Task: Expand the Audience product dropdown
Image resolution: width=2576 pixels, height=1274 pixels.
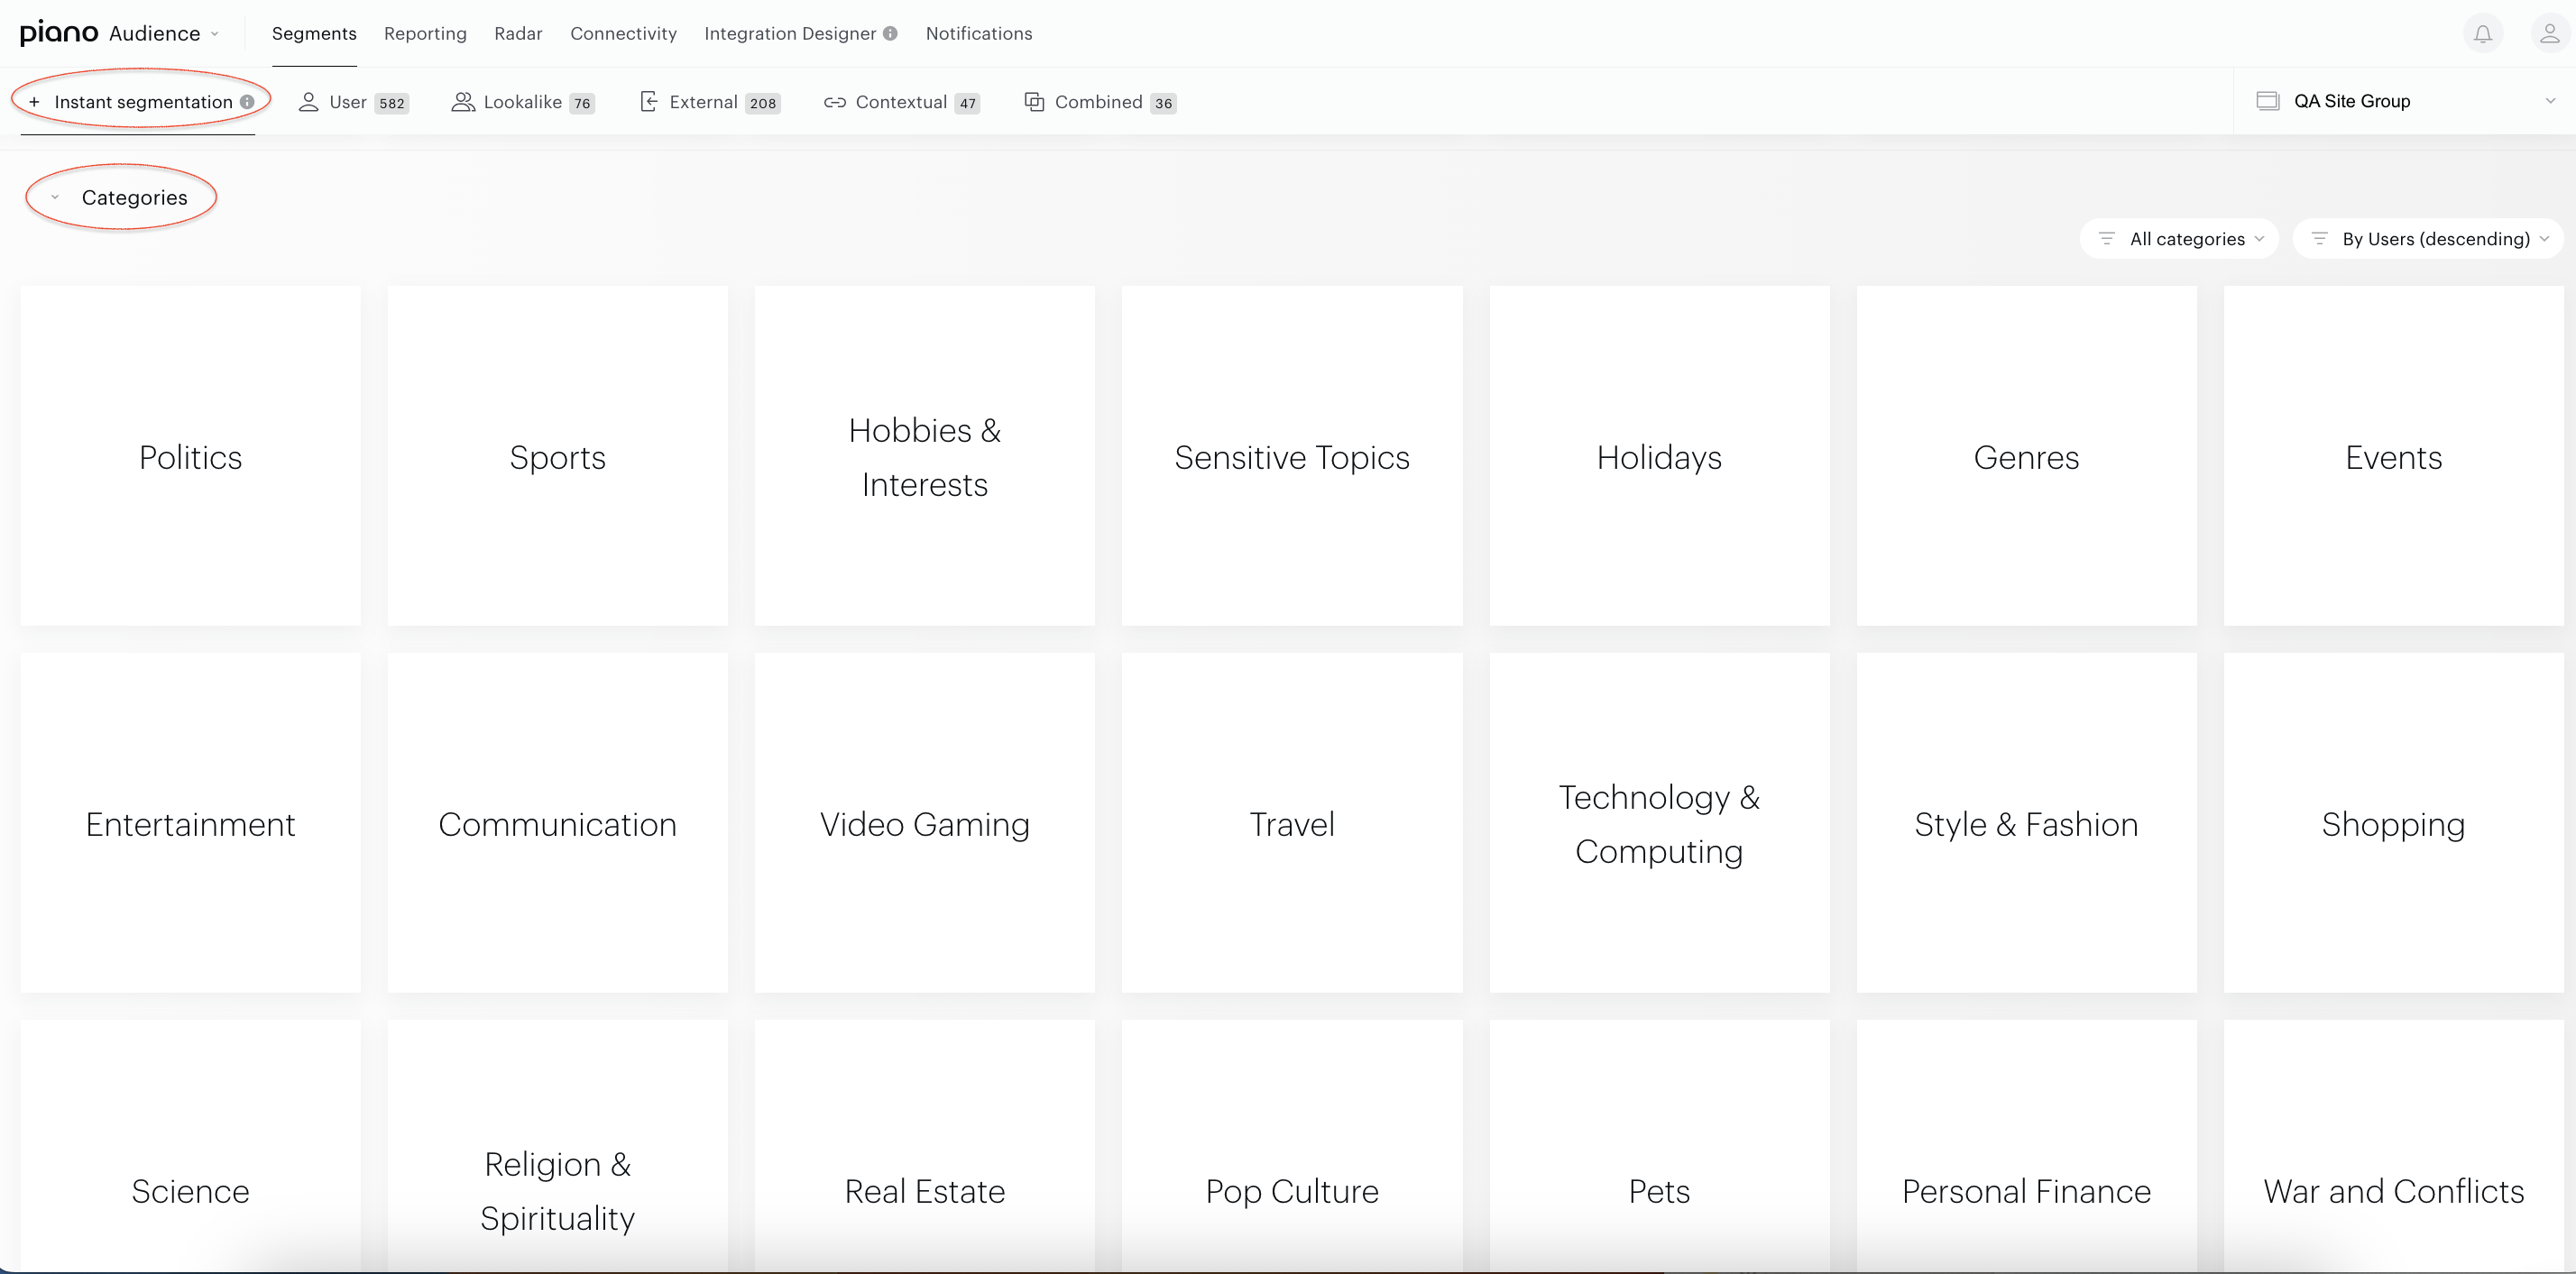Action: [164, 33]
